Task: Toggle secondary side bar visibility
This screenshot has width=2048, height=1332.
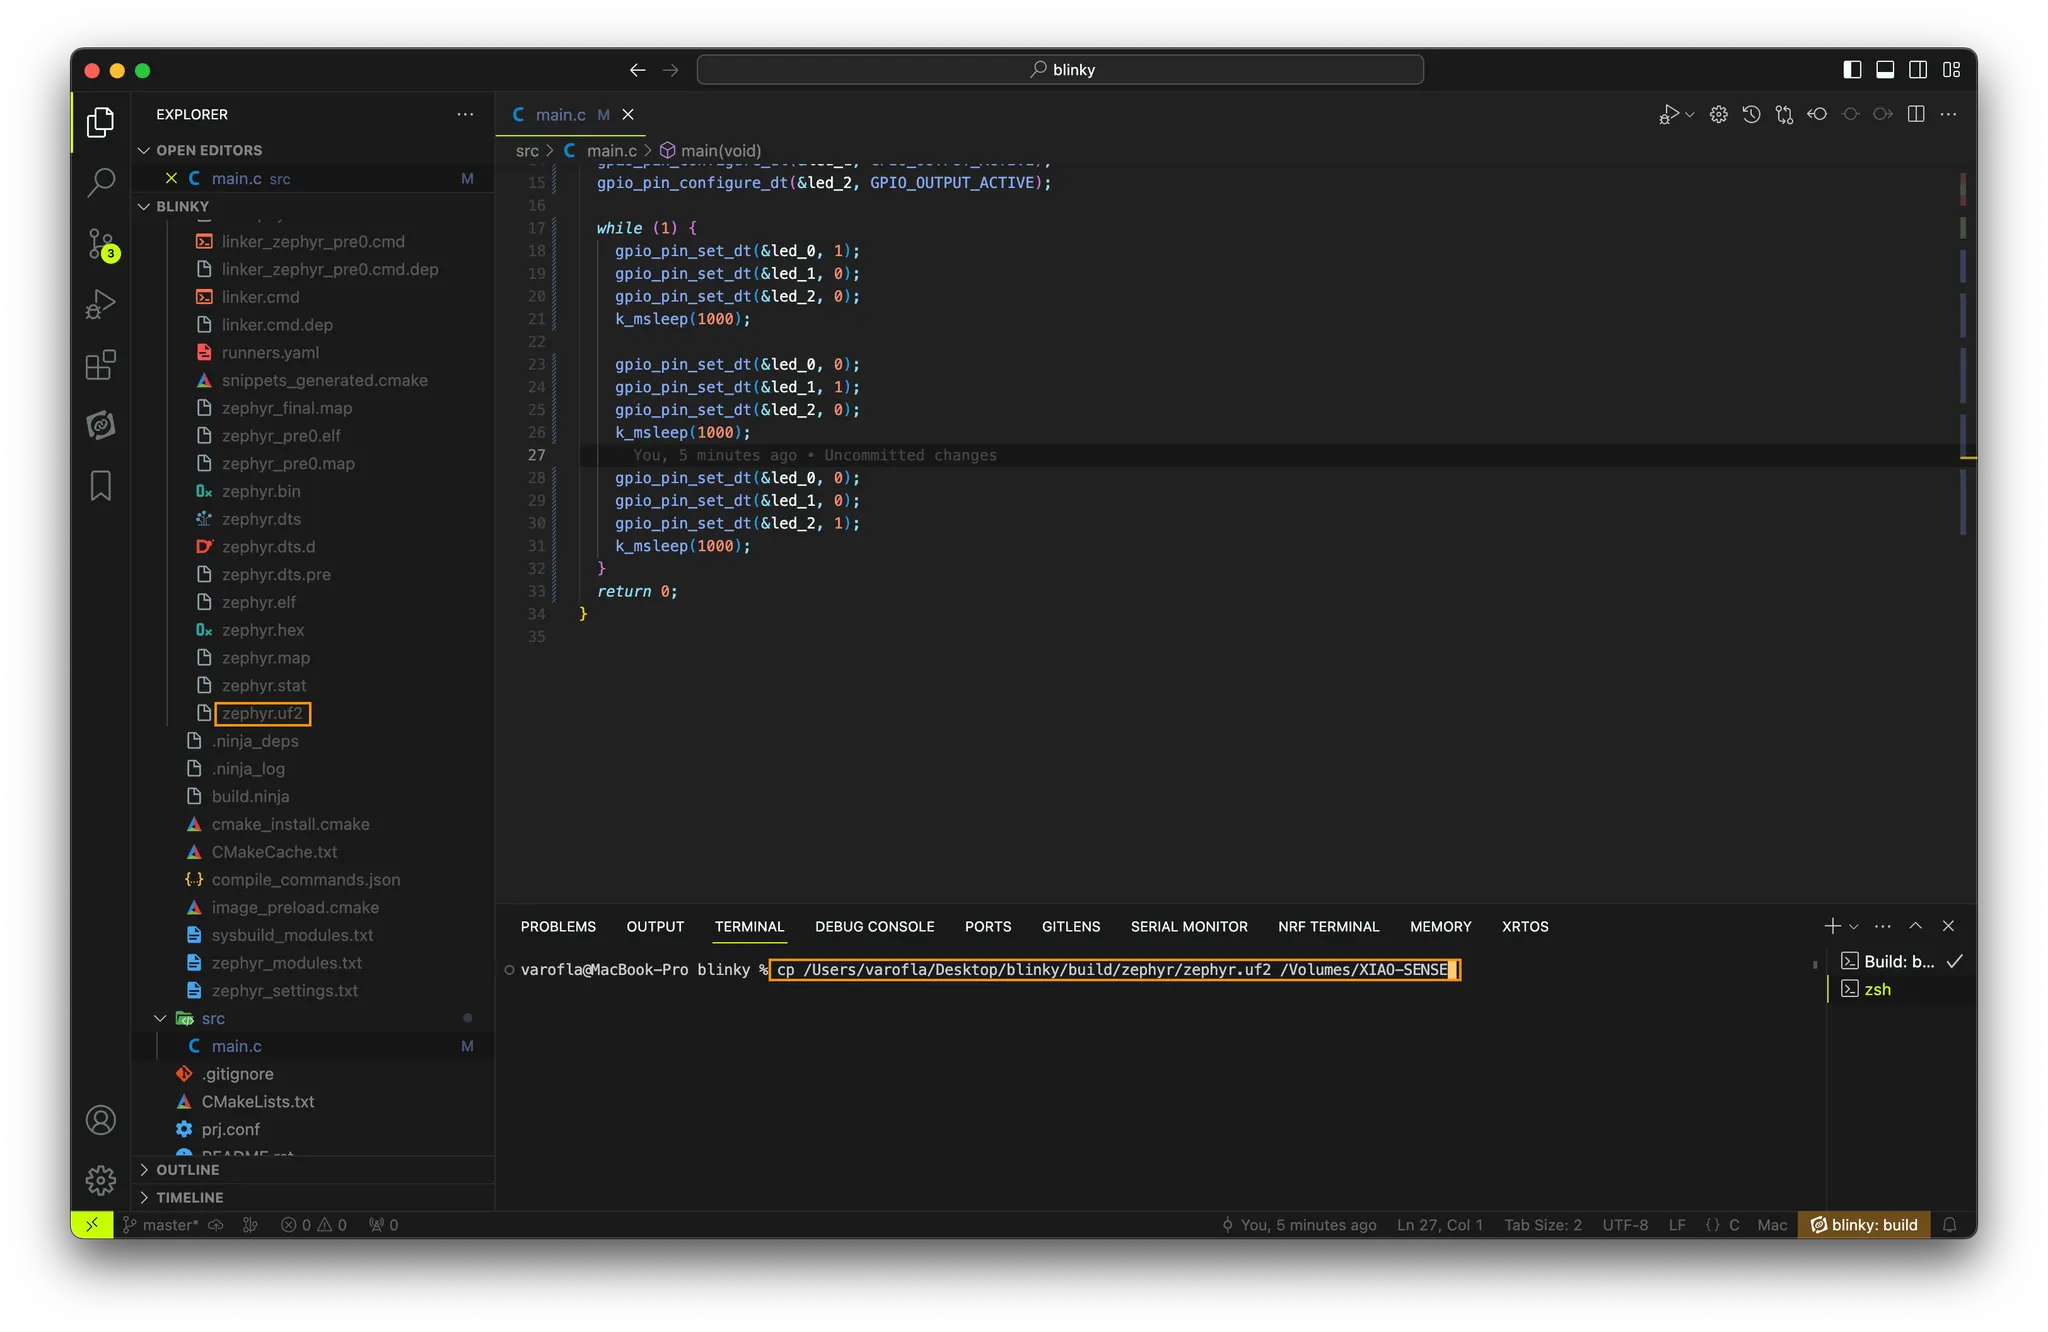Action: pyautogui.click(x=1918, y=69)
